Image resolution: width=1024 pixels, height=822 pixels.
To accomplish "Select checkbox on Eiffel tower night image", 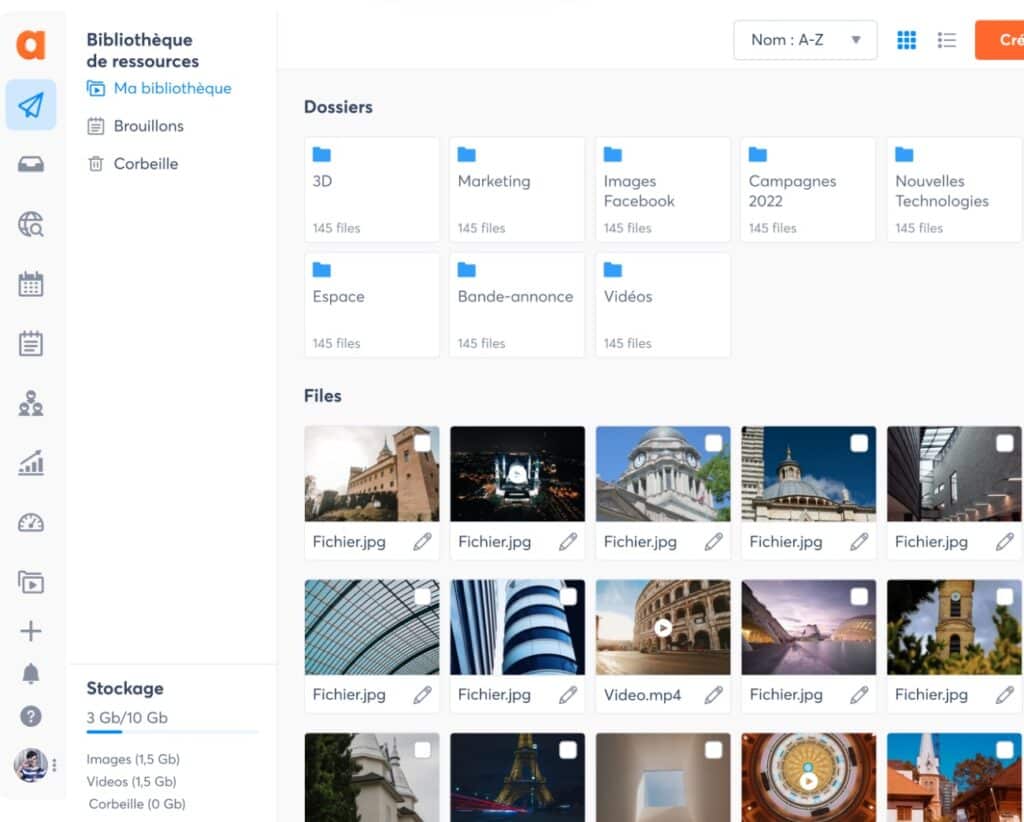I will [568, 750].
